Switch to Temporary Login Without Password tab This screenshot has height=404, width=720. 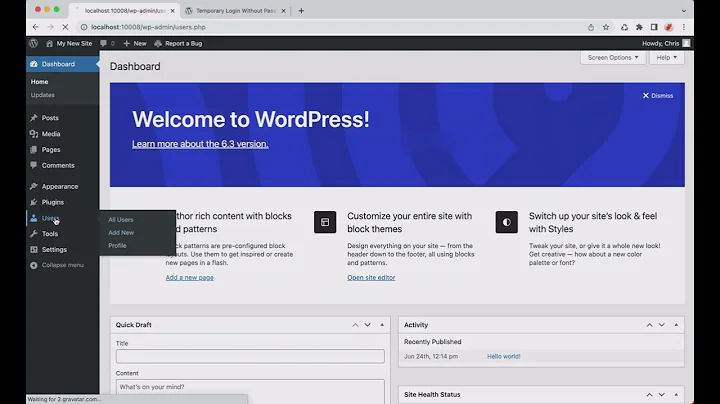point(235,11)
